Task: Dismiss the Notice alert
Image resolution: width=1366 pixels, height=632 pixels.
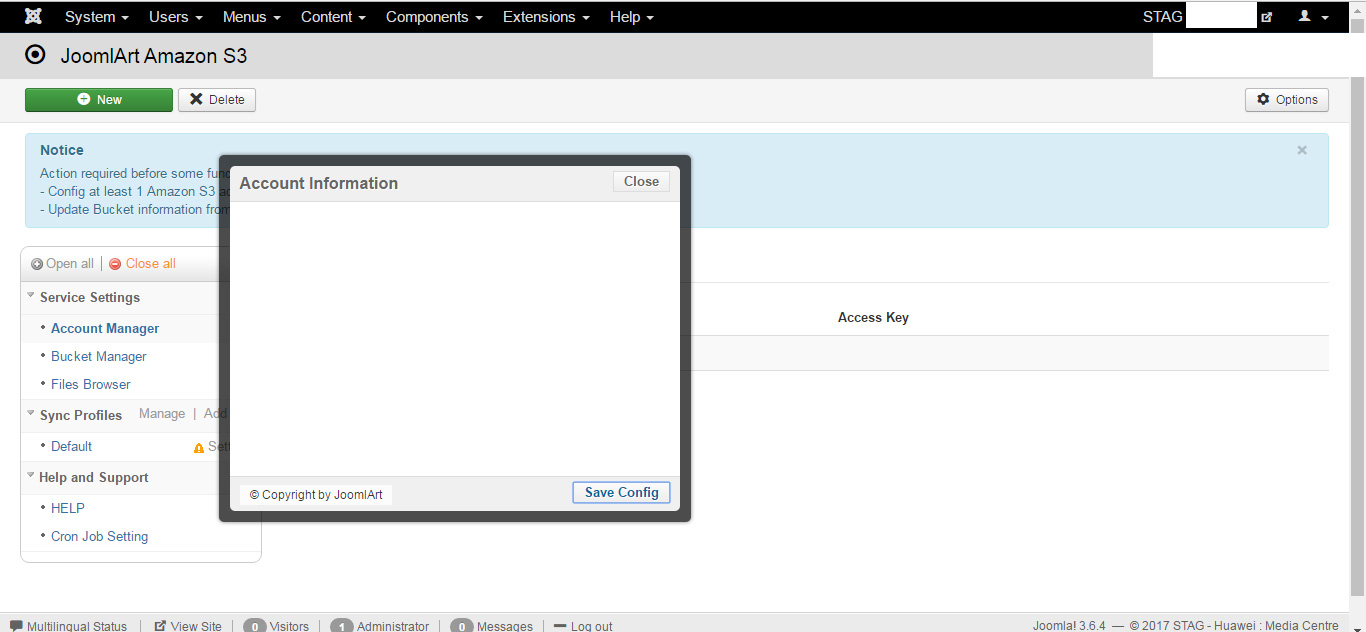Action: (x=1302, y=150)
